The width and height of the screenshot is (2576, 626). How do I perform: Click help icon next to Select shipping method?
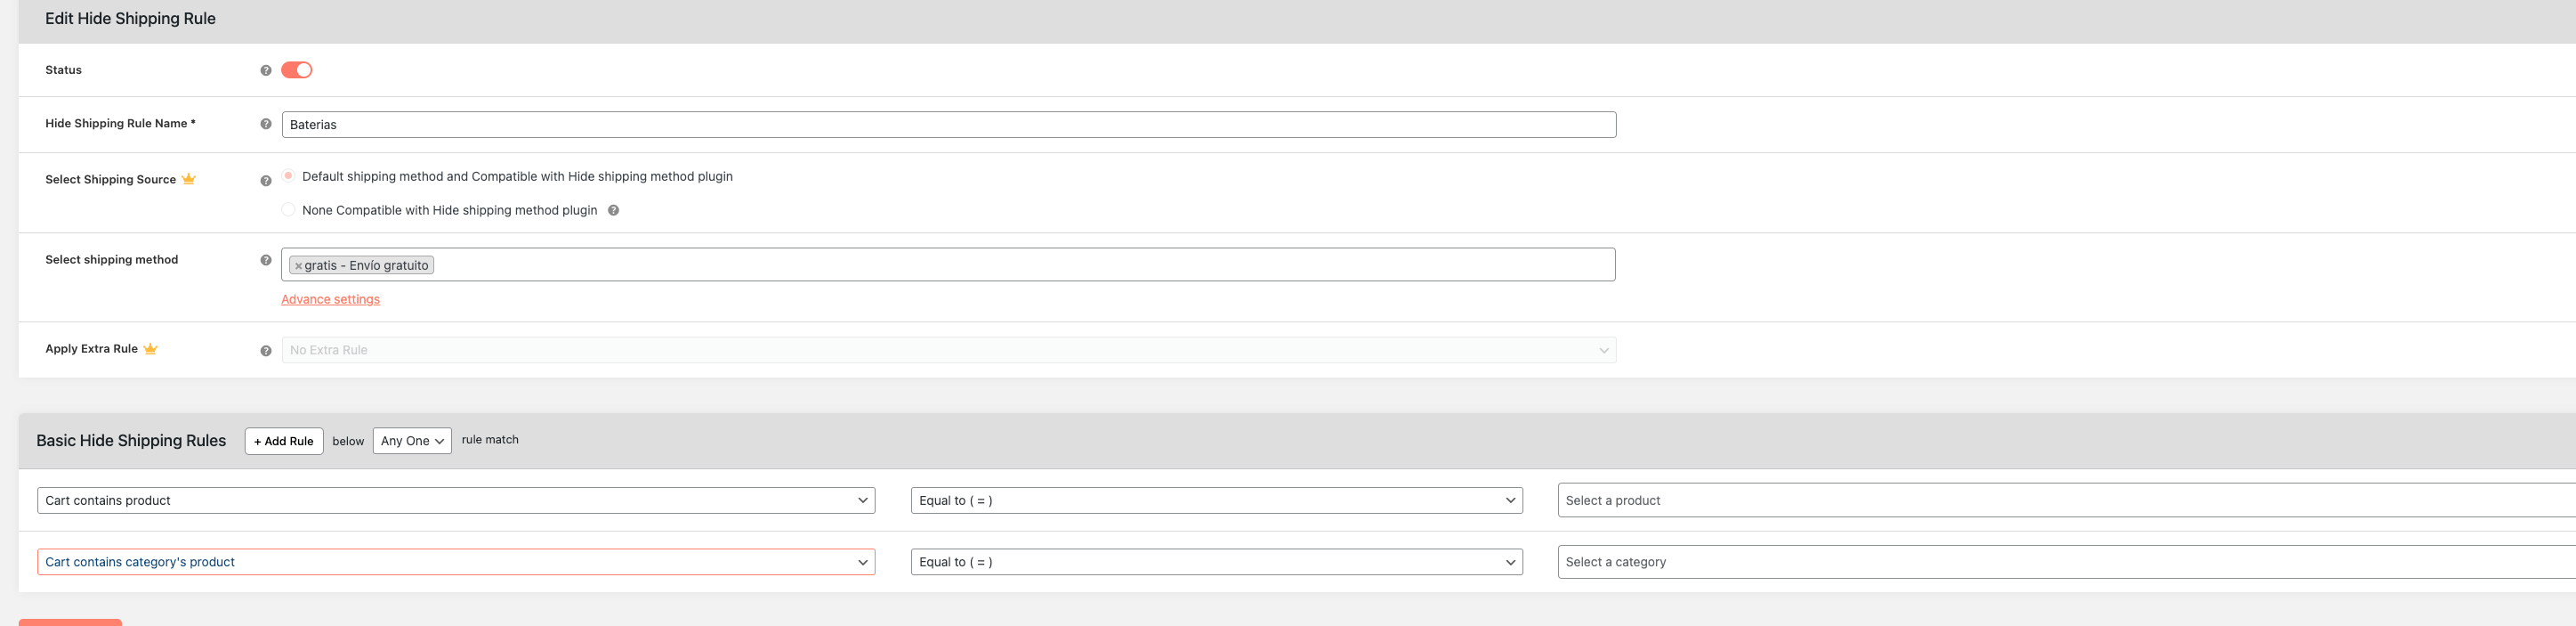(x=266, y=260)
